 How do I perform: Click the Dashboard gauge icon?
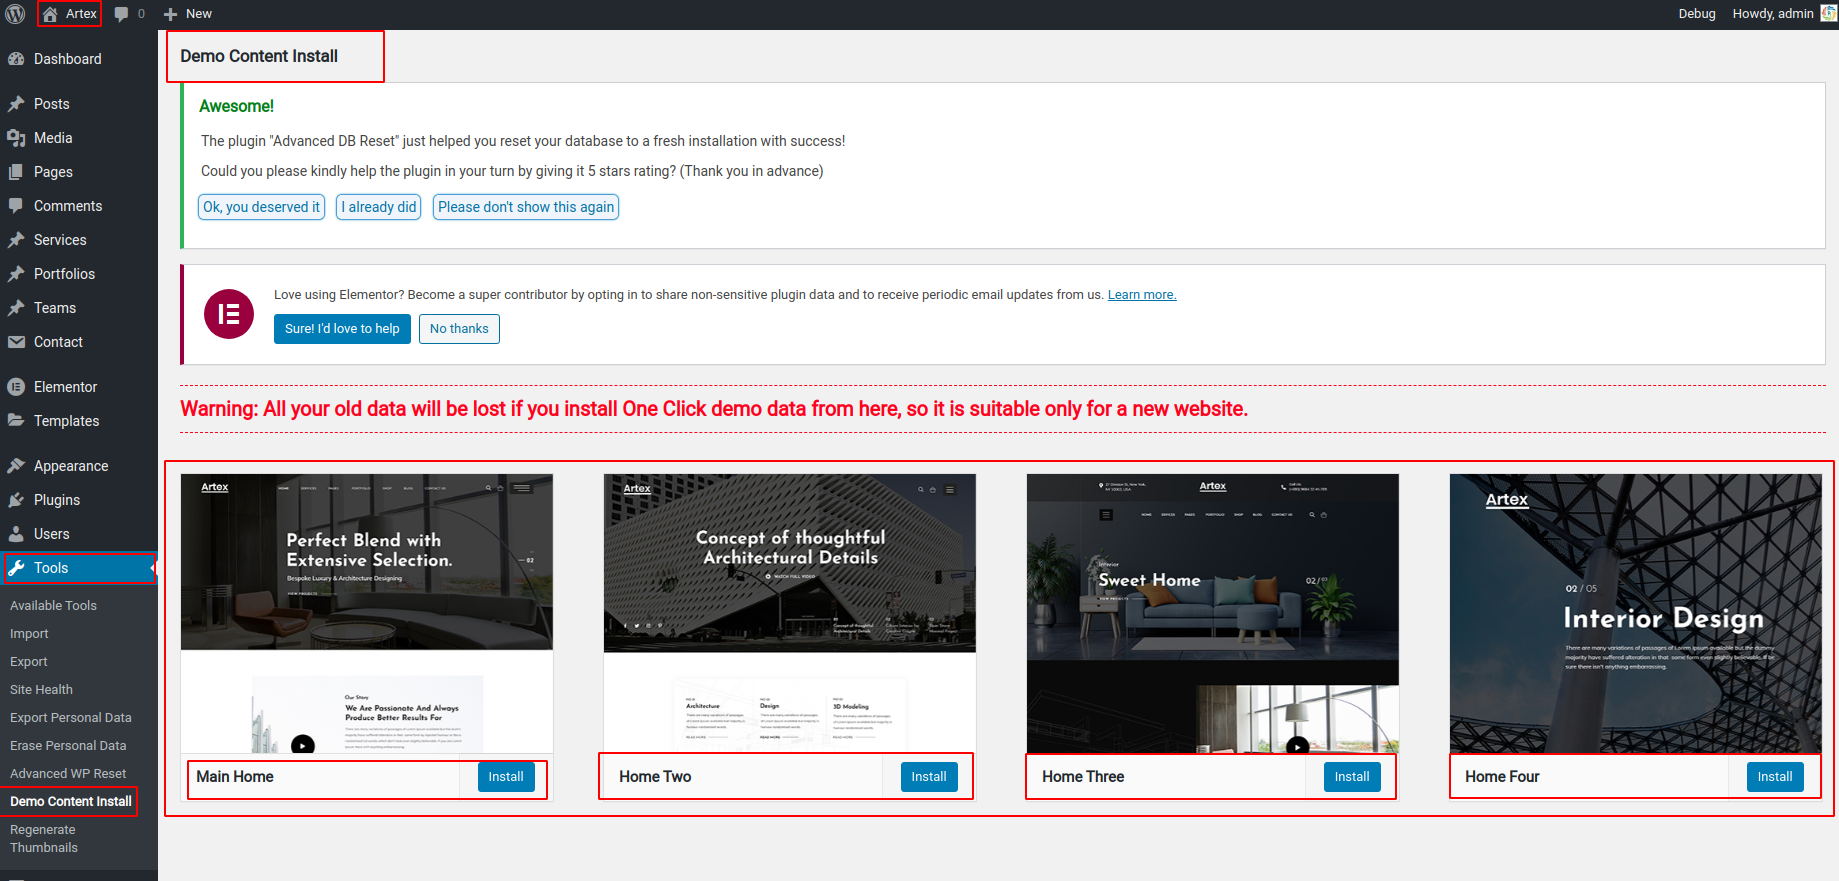tap(16, 59)
